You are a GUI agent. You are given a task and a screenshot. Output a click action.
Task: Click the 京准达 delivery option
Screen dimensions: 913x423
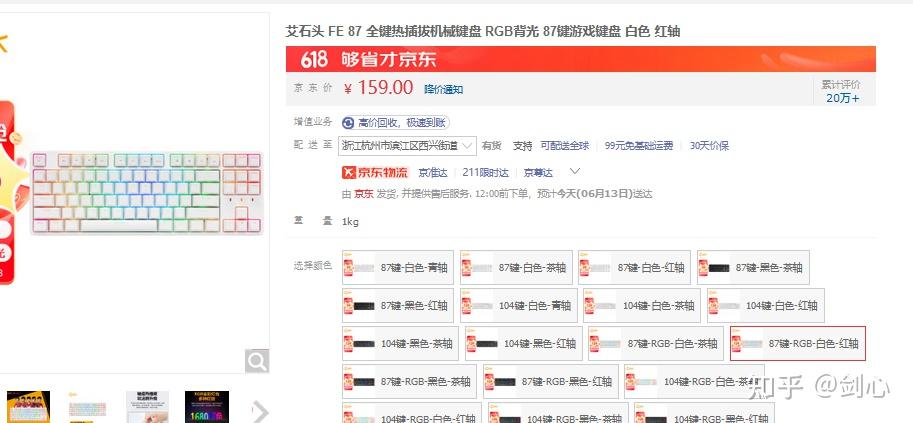[433, 172]
